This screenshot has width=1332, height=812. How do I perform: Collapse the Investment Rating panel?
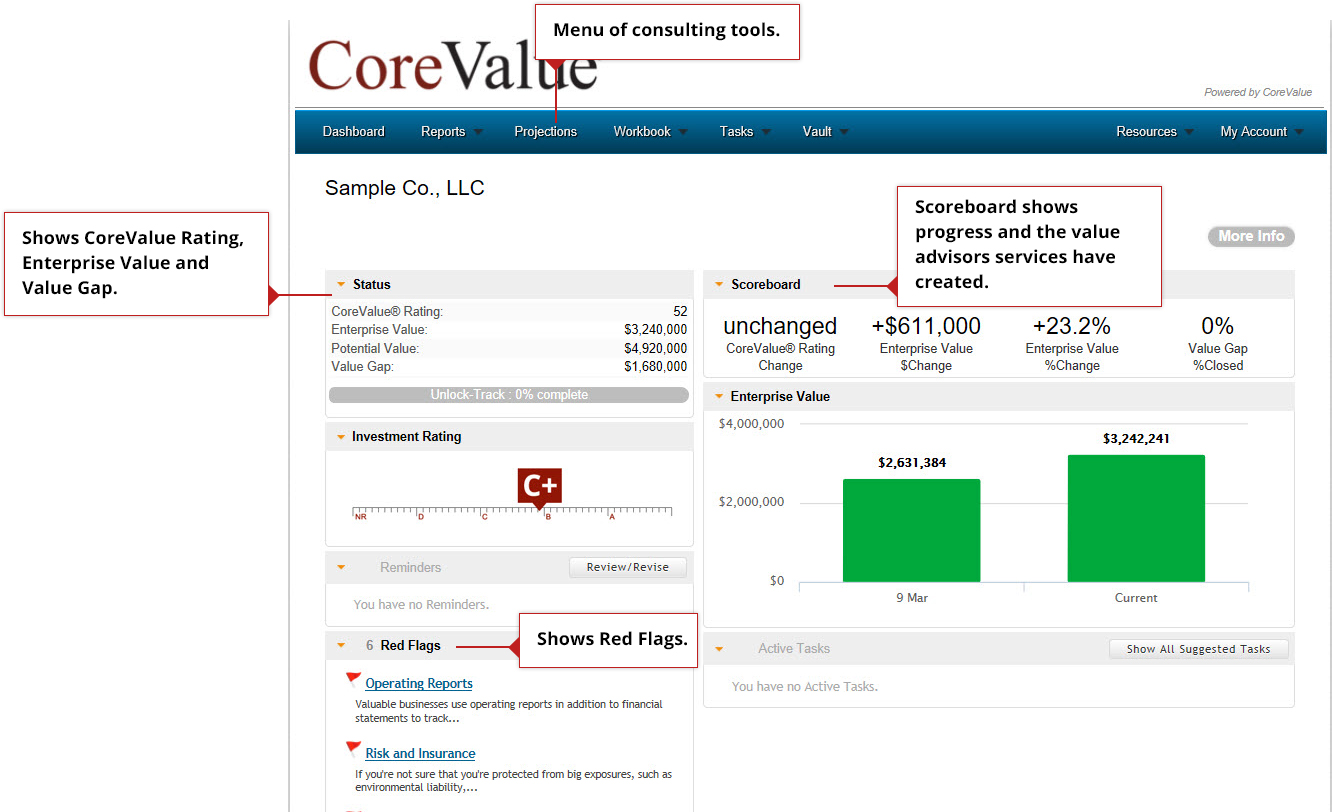point(341,437)
